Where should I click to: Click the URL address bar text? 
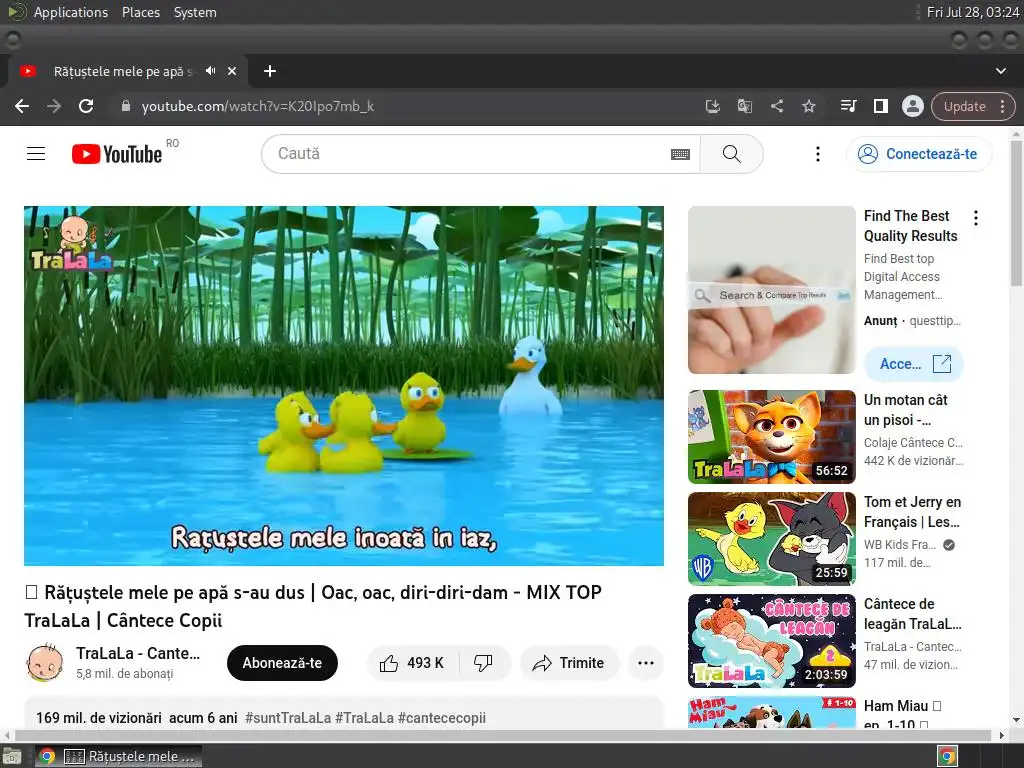258,106
